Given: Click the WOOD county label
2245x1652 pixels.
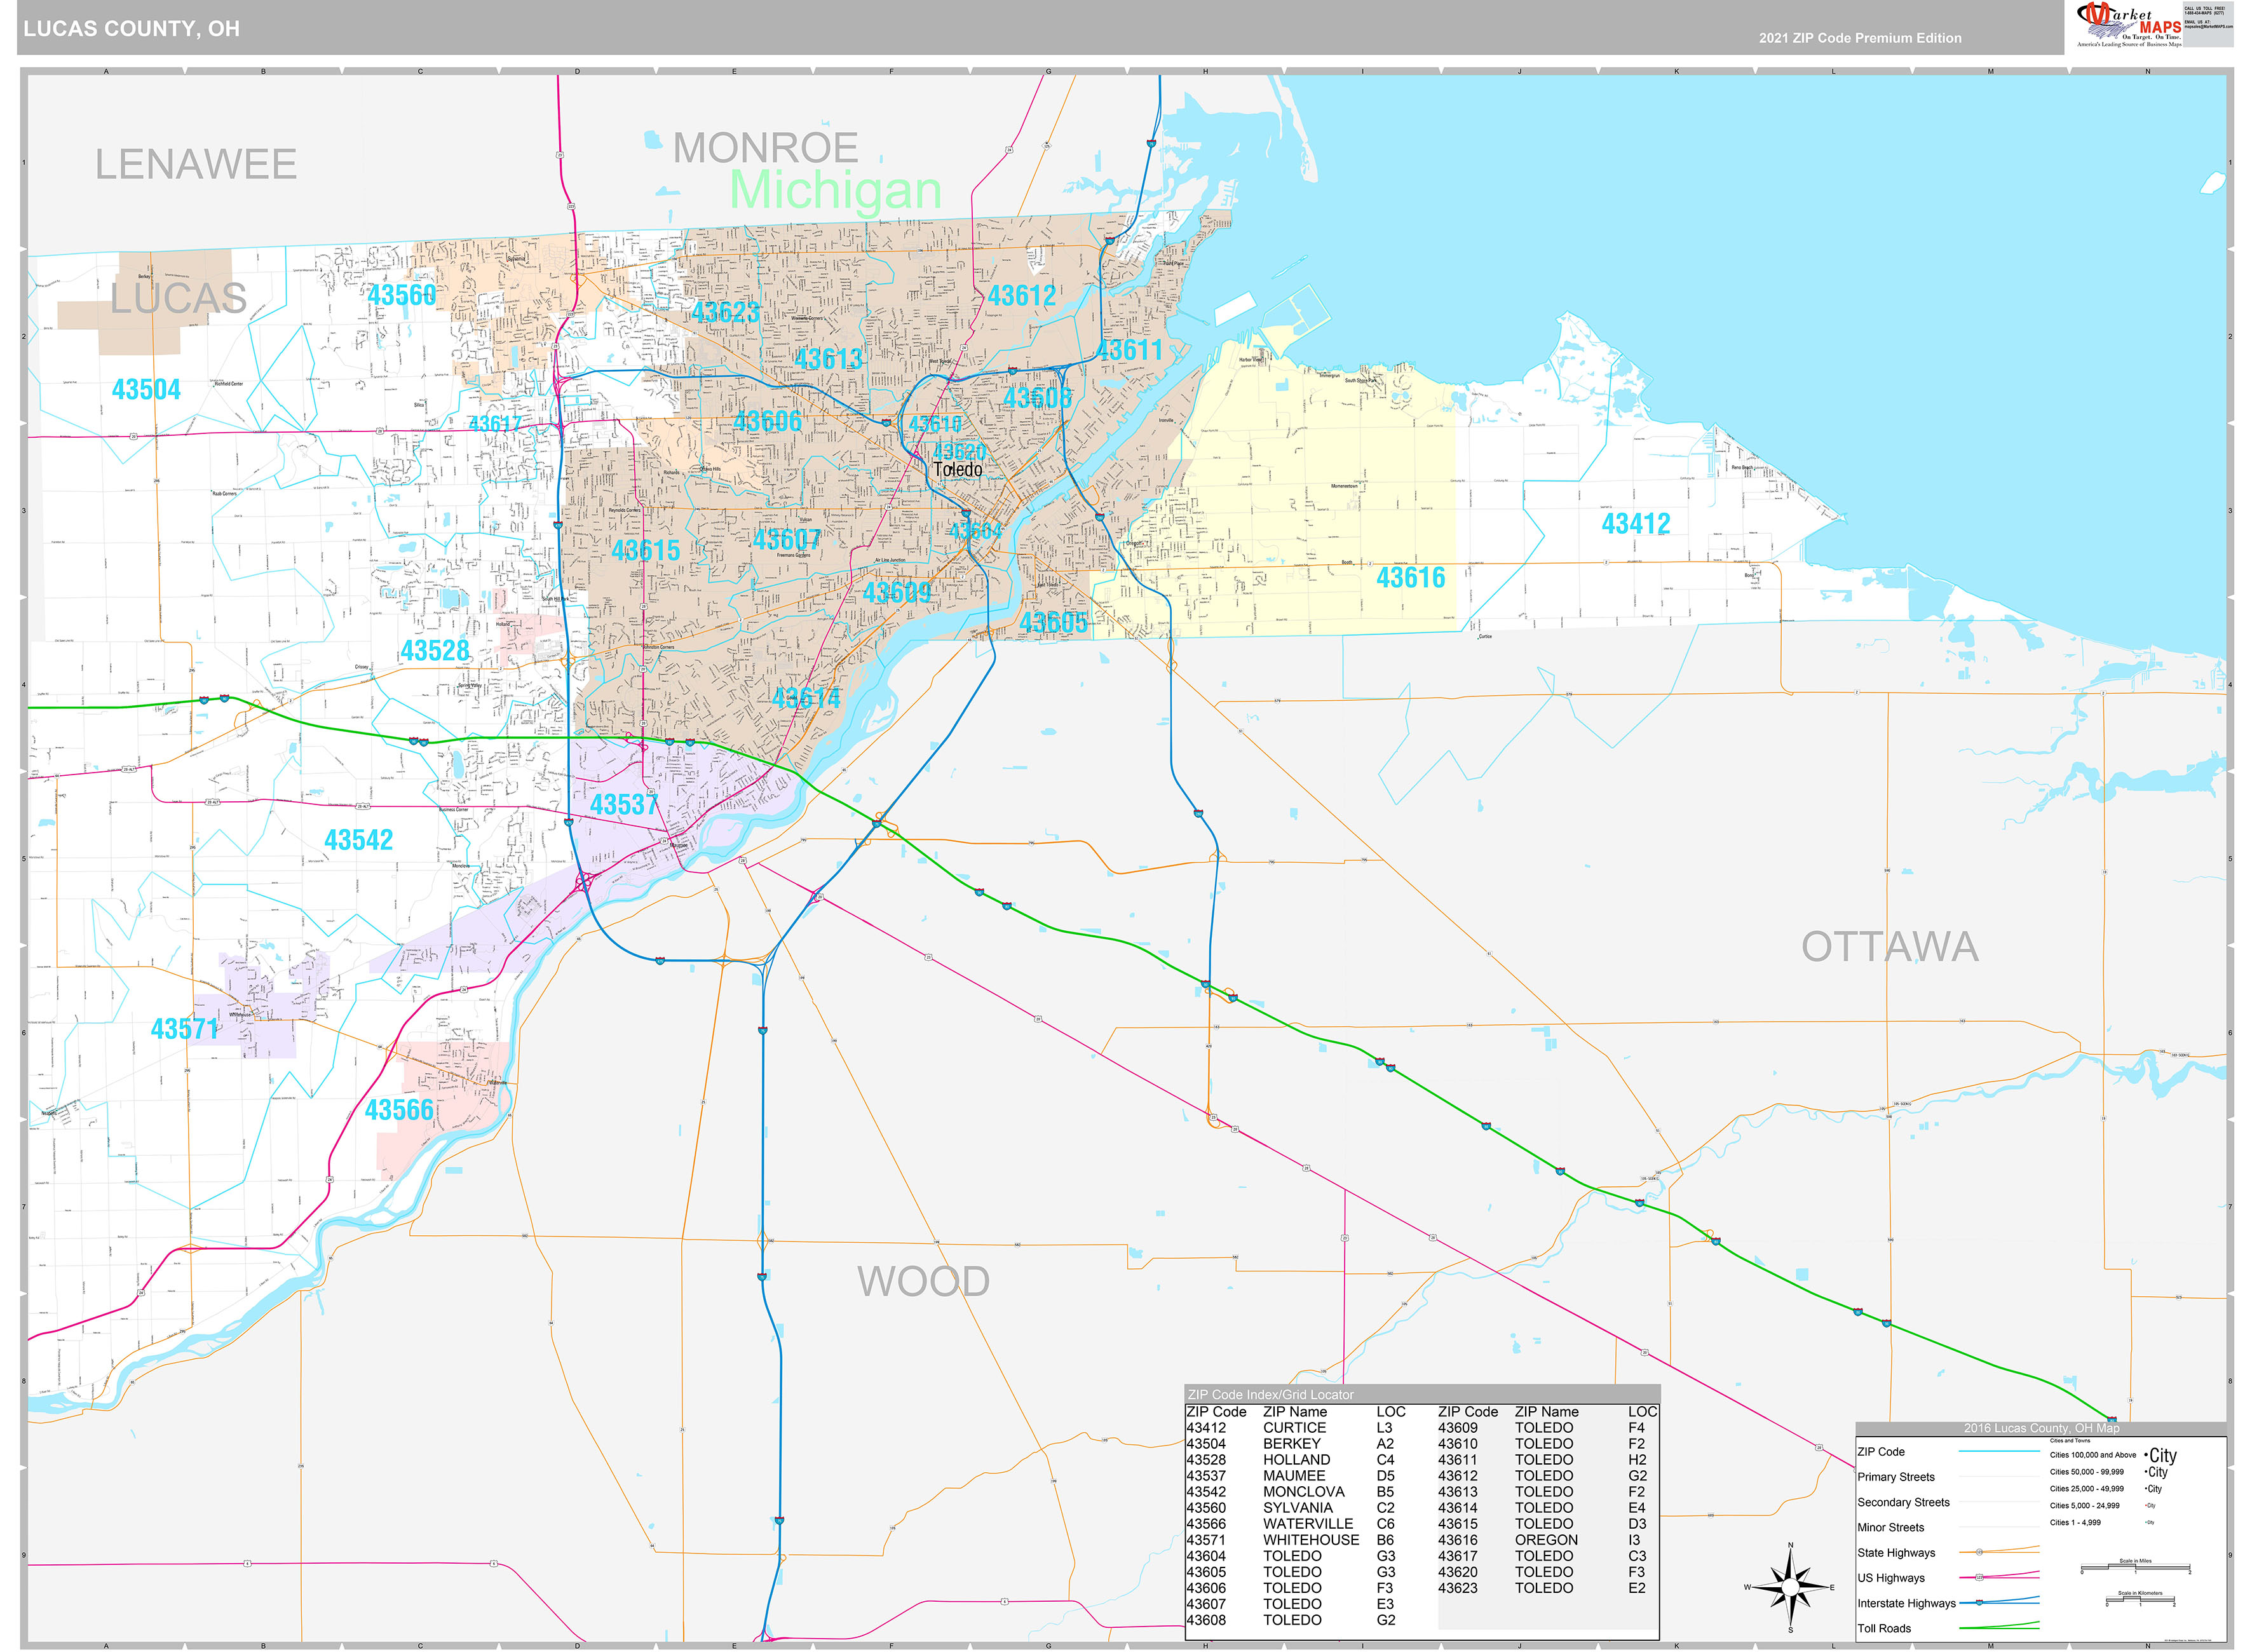Looking at the screenshot, I should [923, 1281].
